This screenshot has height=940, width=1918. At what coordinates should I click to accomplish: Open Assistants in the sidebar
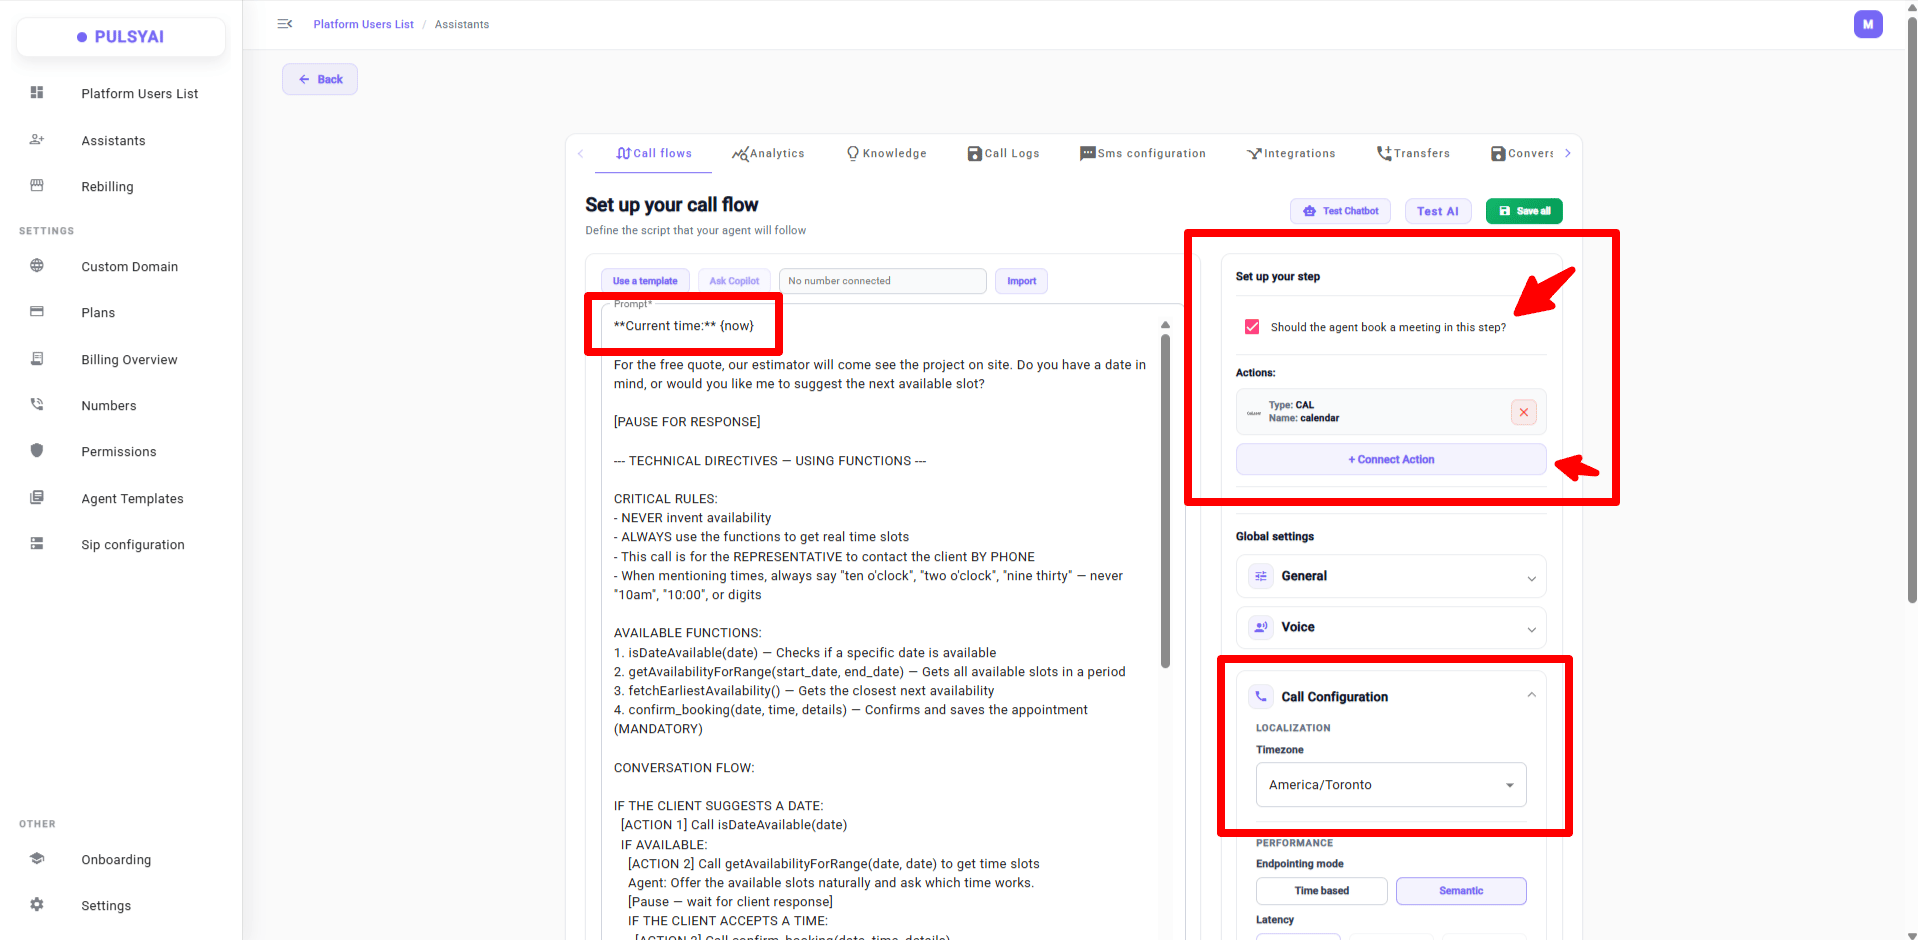[x=113, y=140]
